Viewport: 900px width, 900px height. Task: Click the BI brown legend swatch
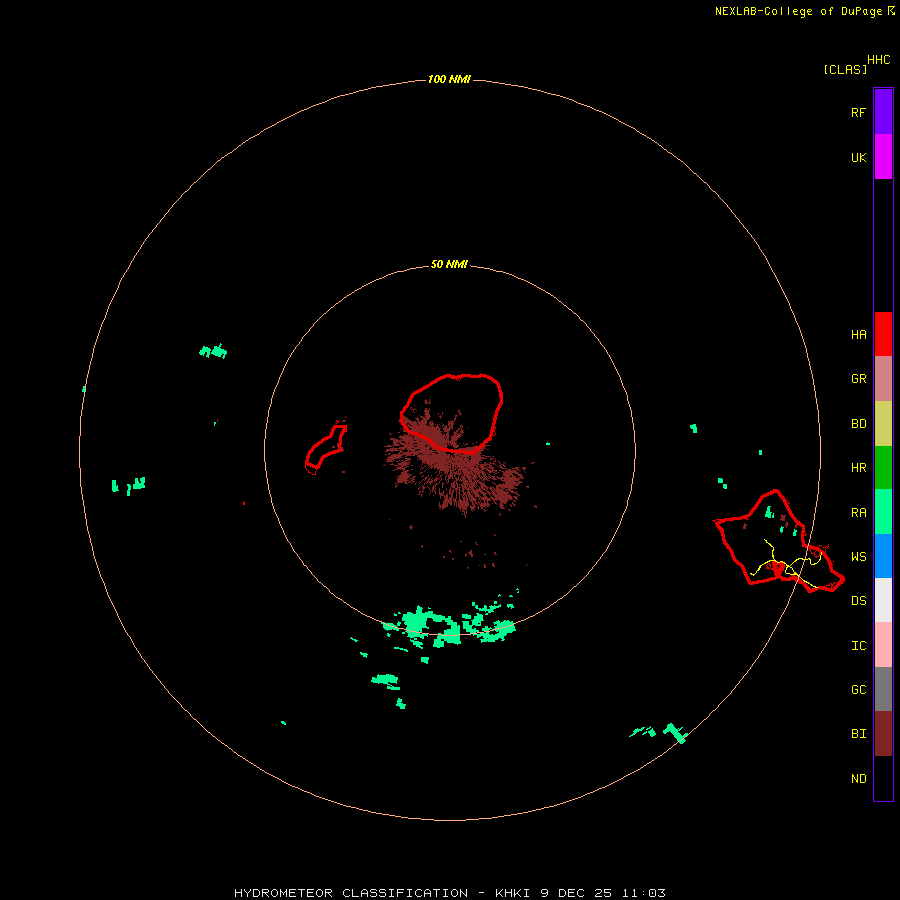coord(883,734)
